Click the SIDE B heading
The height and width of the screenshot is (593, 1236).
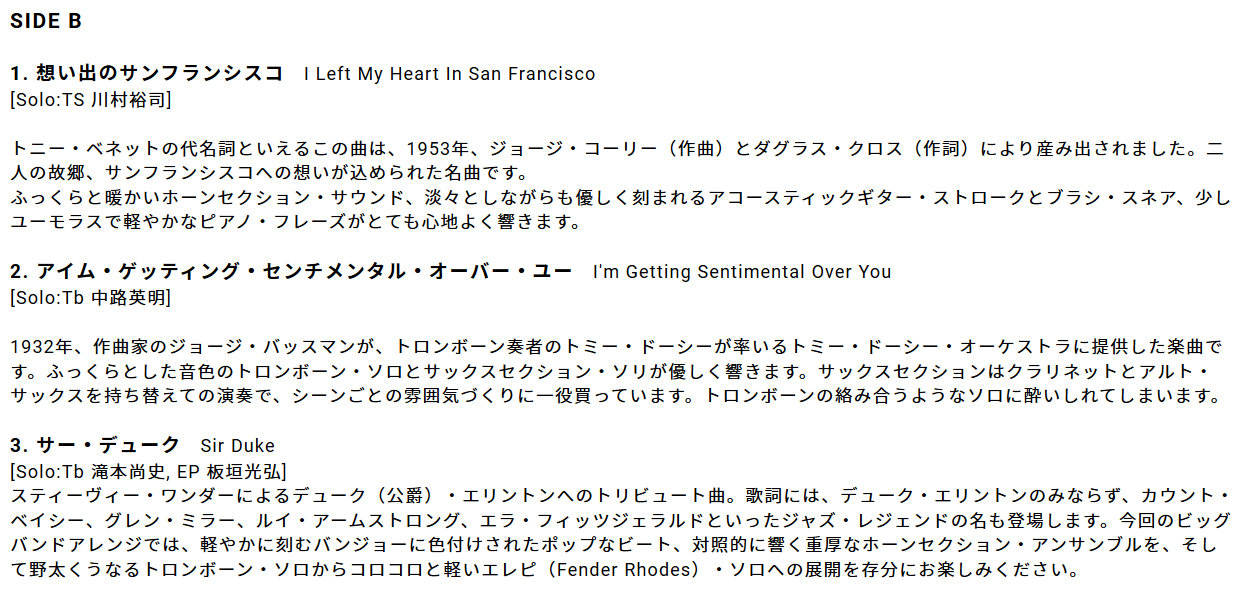46,21
